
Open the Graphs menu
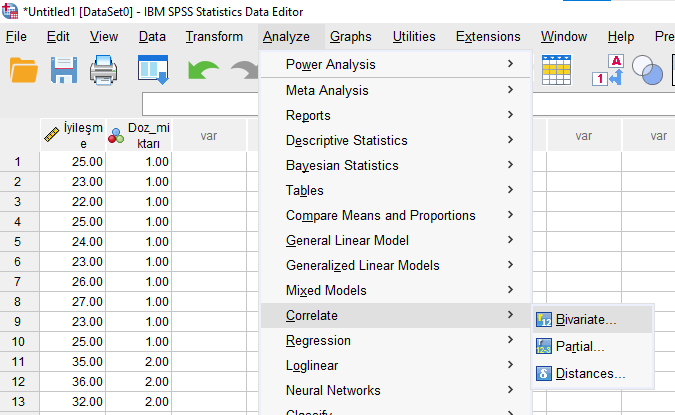point(350,37)
